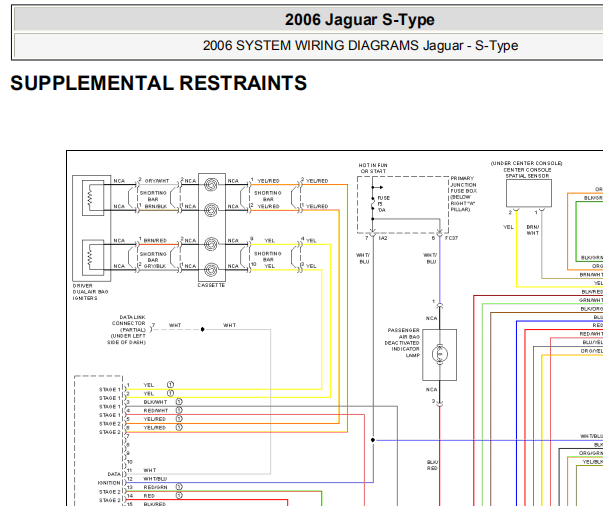Screen dimensions: 603x506
Task: Click the BRN/BLK wire label
Action: [x=156, y=206]
